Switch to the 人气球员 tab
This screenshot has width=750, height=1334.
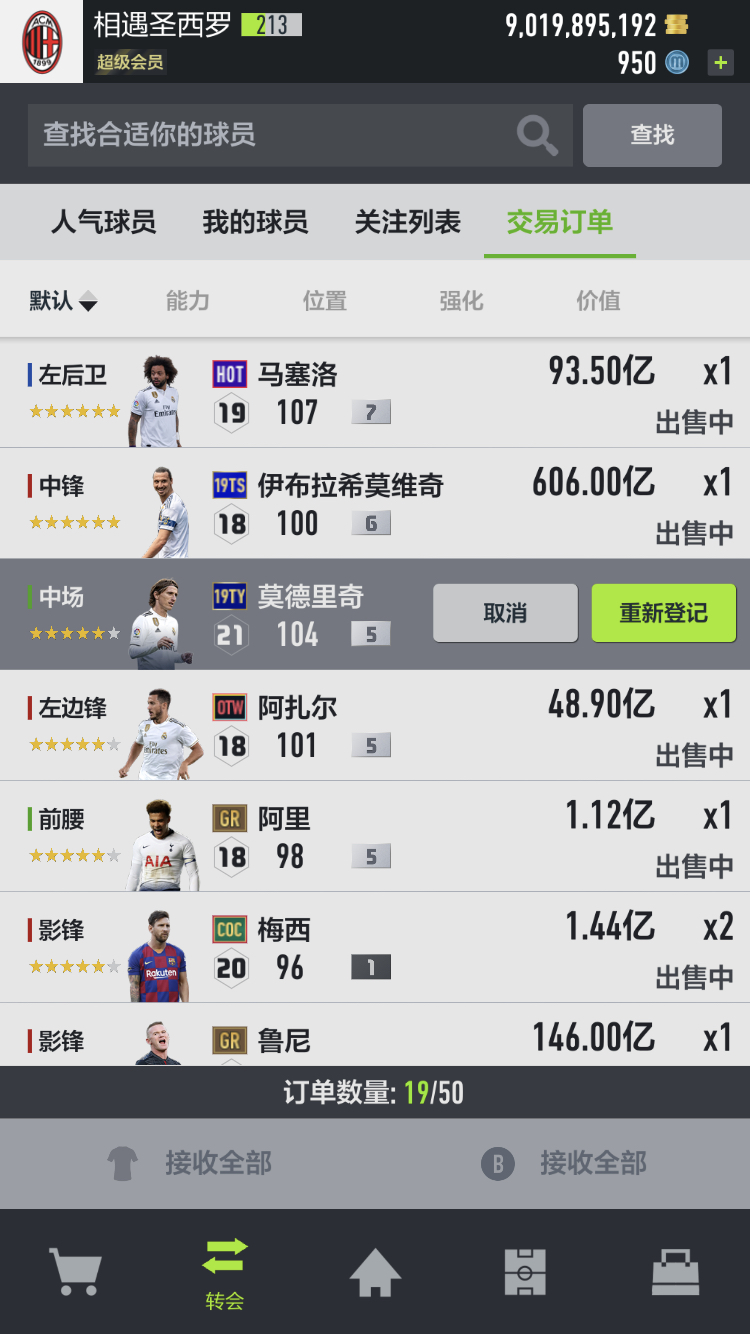click(x=104, y=222)
